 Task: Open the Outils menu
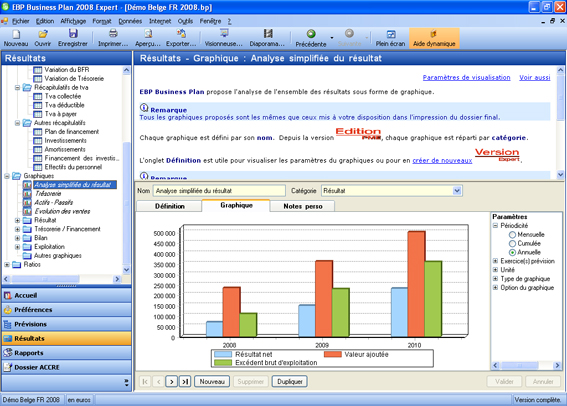[185, 21]
